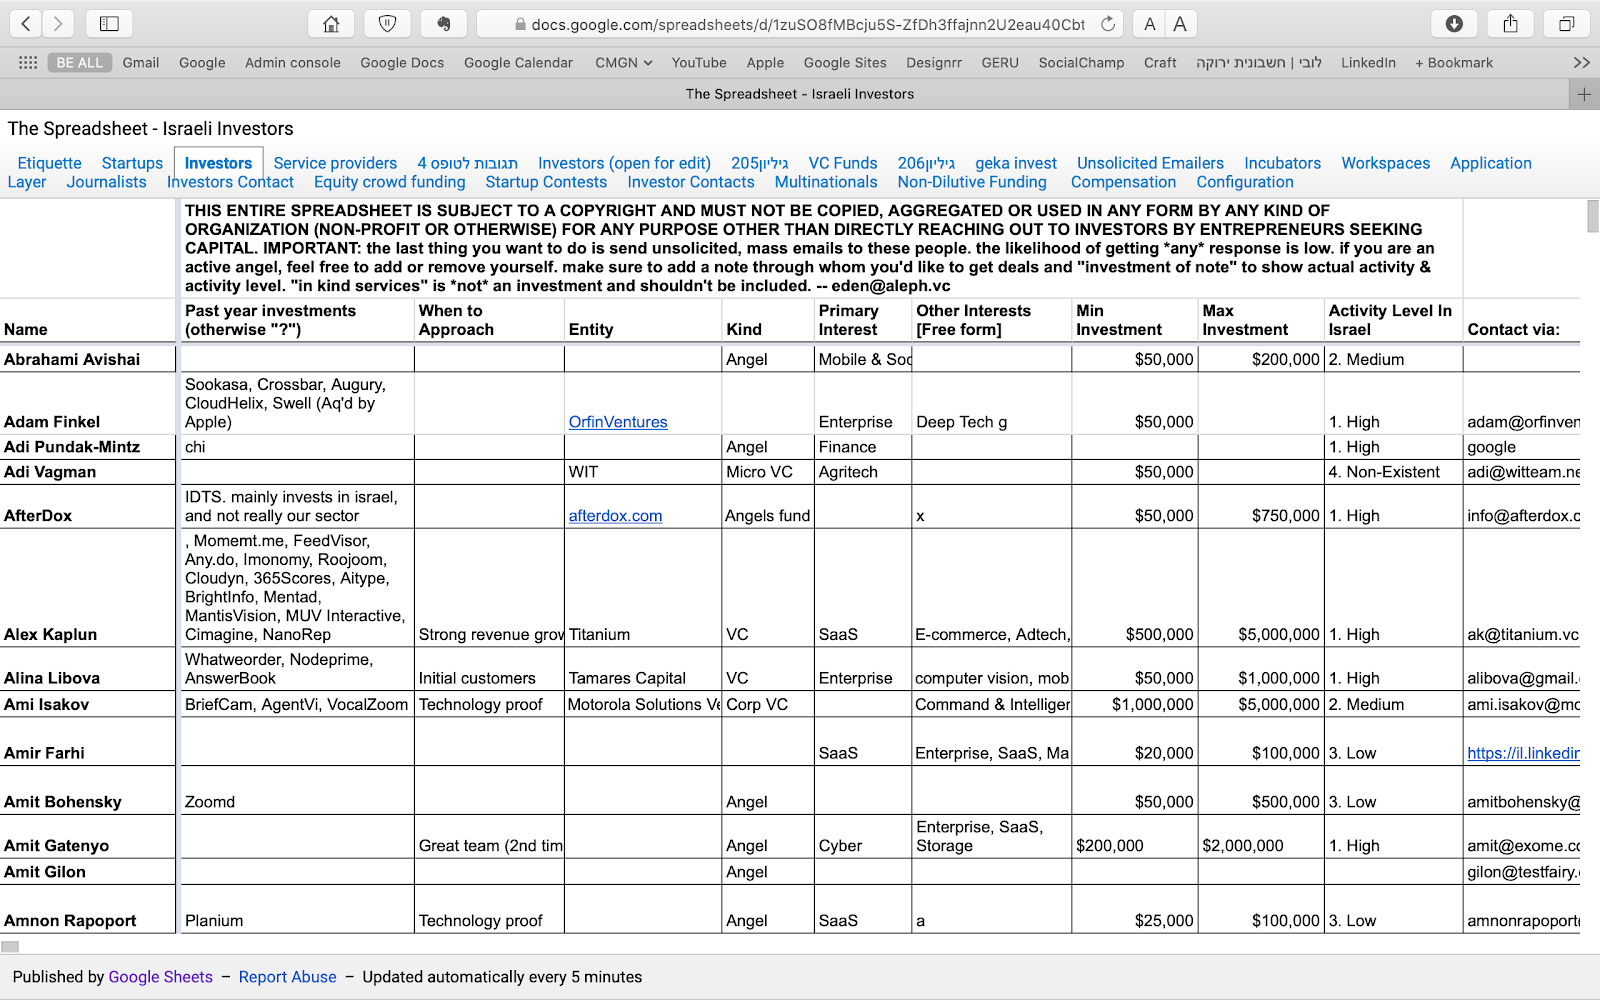Click the Planium past investments cell
The height and width of the screenshot is (1000, 1600).
coord(297,909)
